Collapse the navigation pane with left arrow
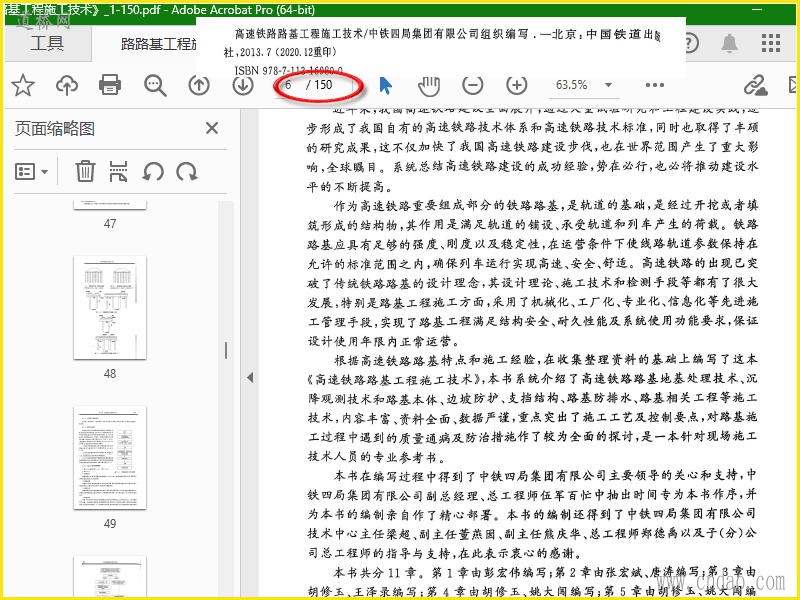800x600 pixels. 250,378
